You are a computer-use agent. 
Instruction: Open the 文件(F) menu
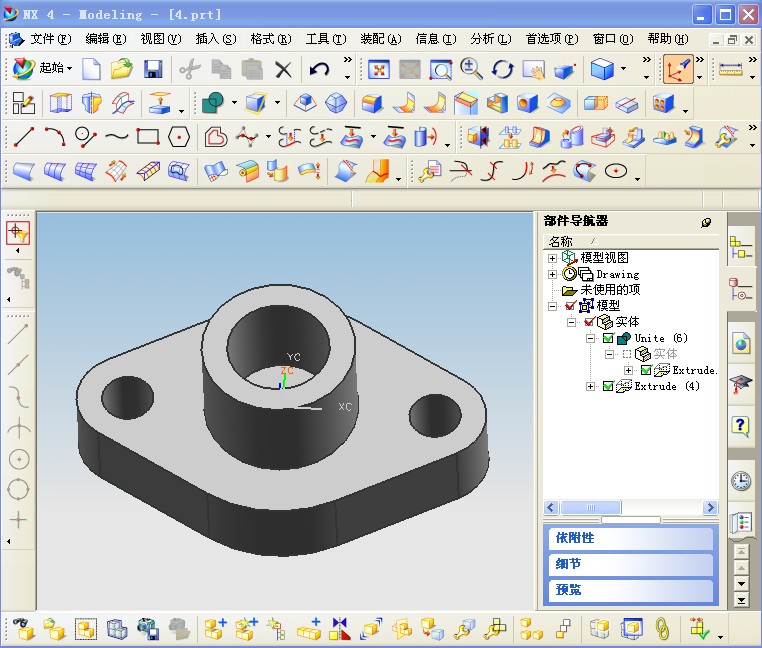coord(51,39)
